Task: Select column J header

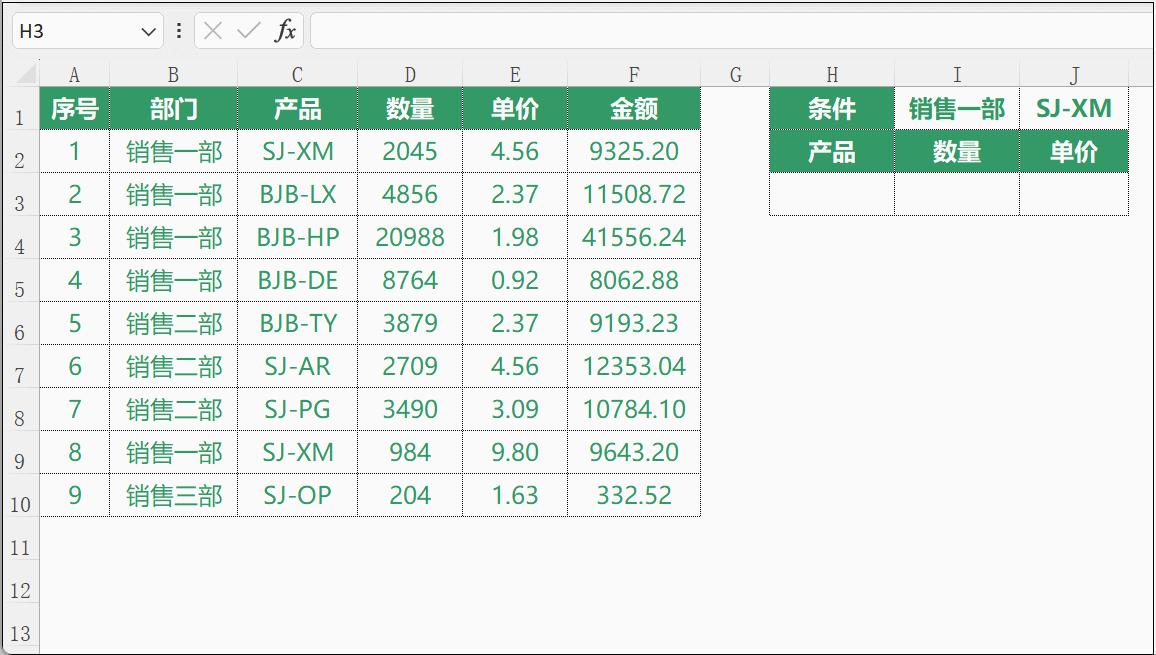Action: [x=1074, y=74]
